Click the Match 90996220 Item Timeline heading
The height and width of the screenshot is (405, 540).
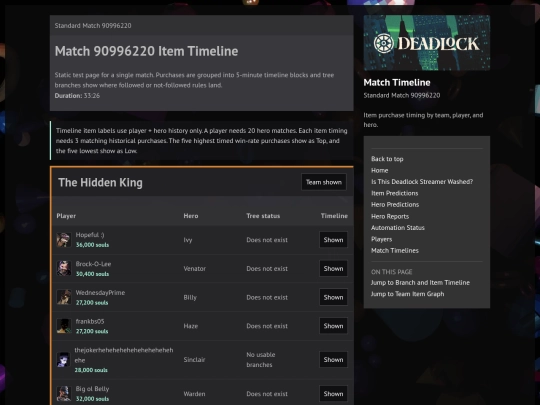146,51
